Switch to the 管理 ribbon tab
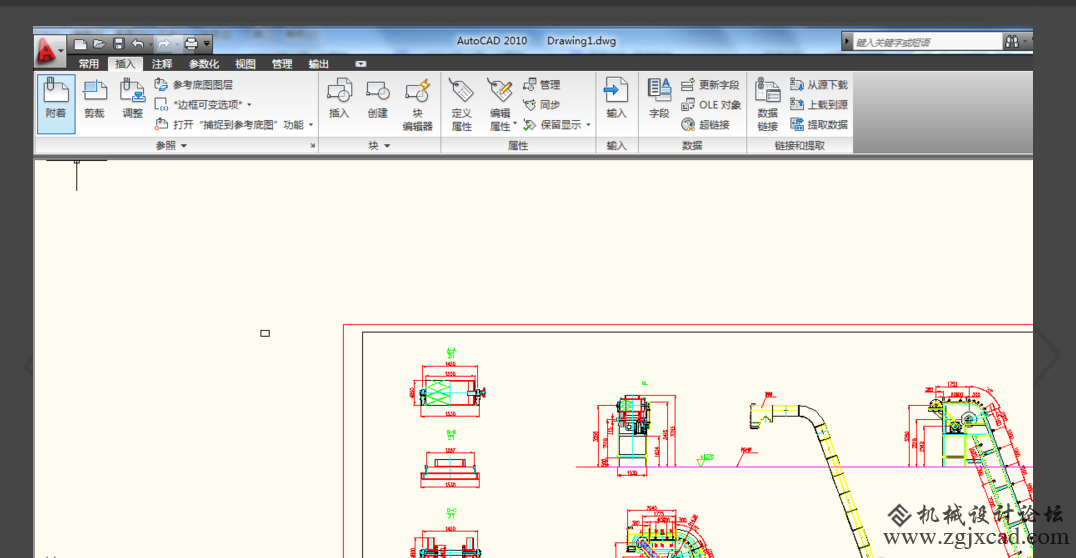This screenshot has width=1076, height=558. (281, 64)
